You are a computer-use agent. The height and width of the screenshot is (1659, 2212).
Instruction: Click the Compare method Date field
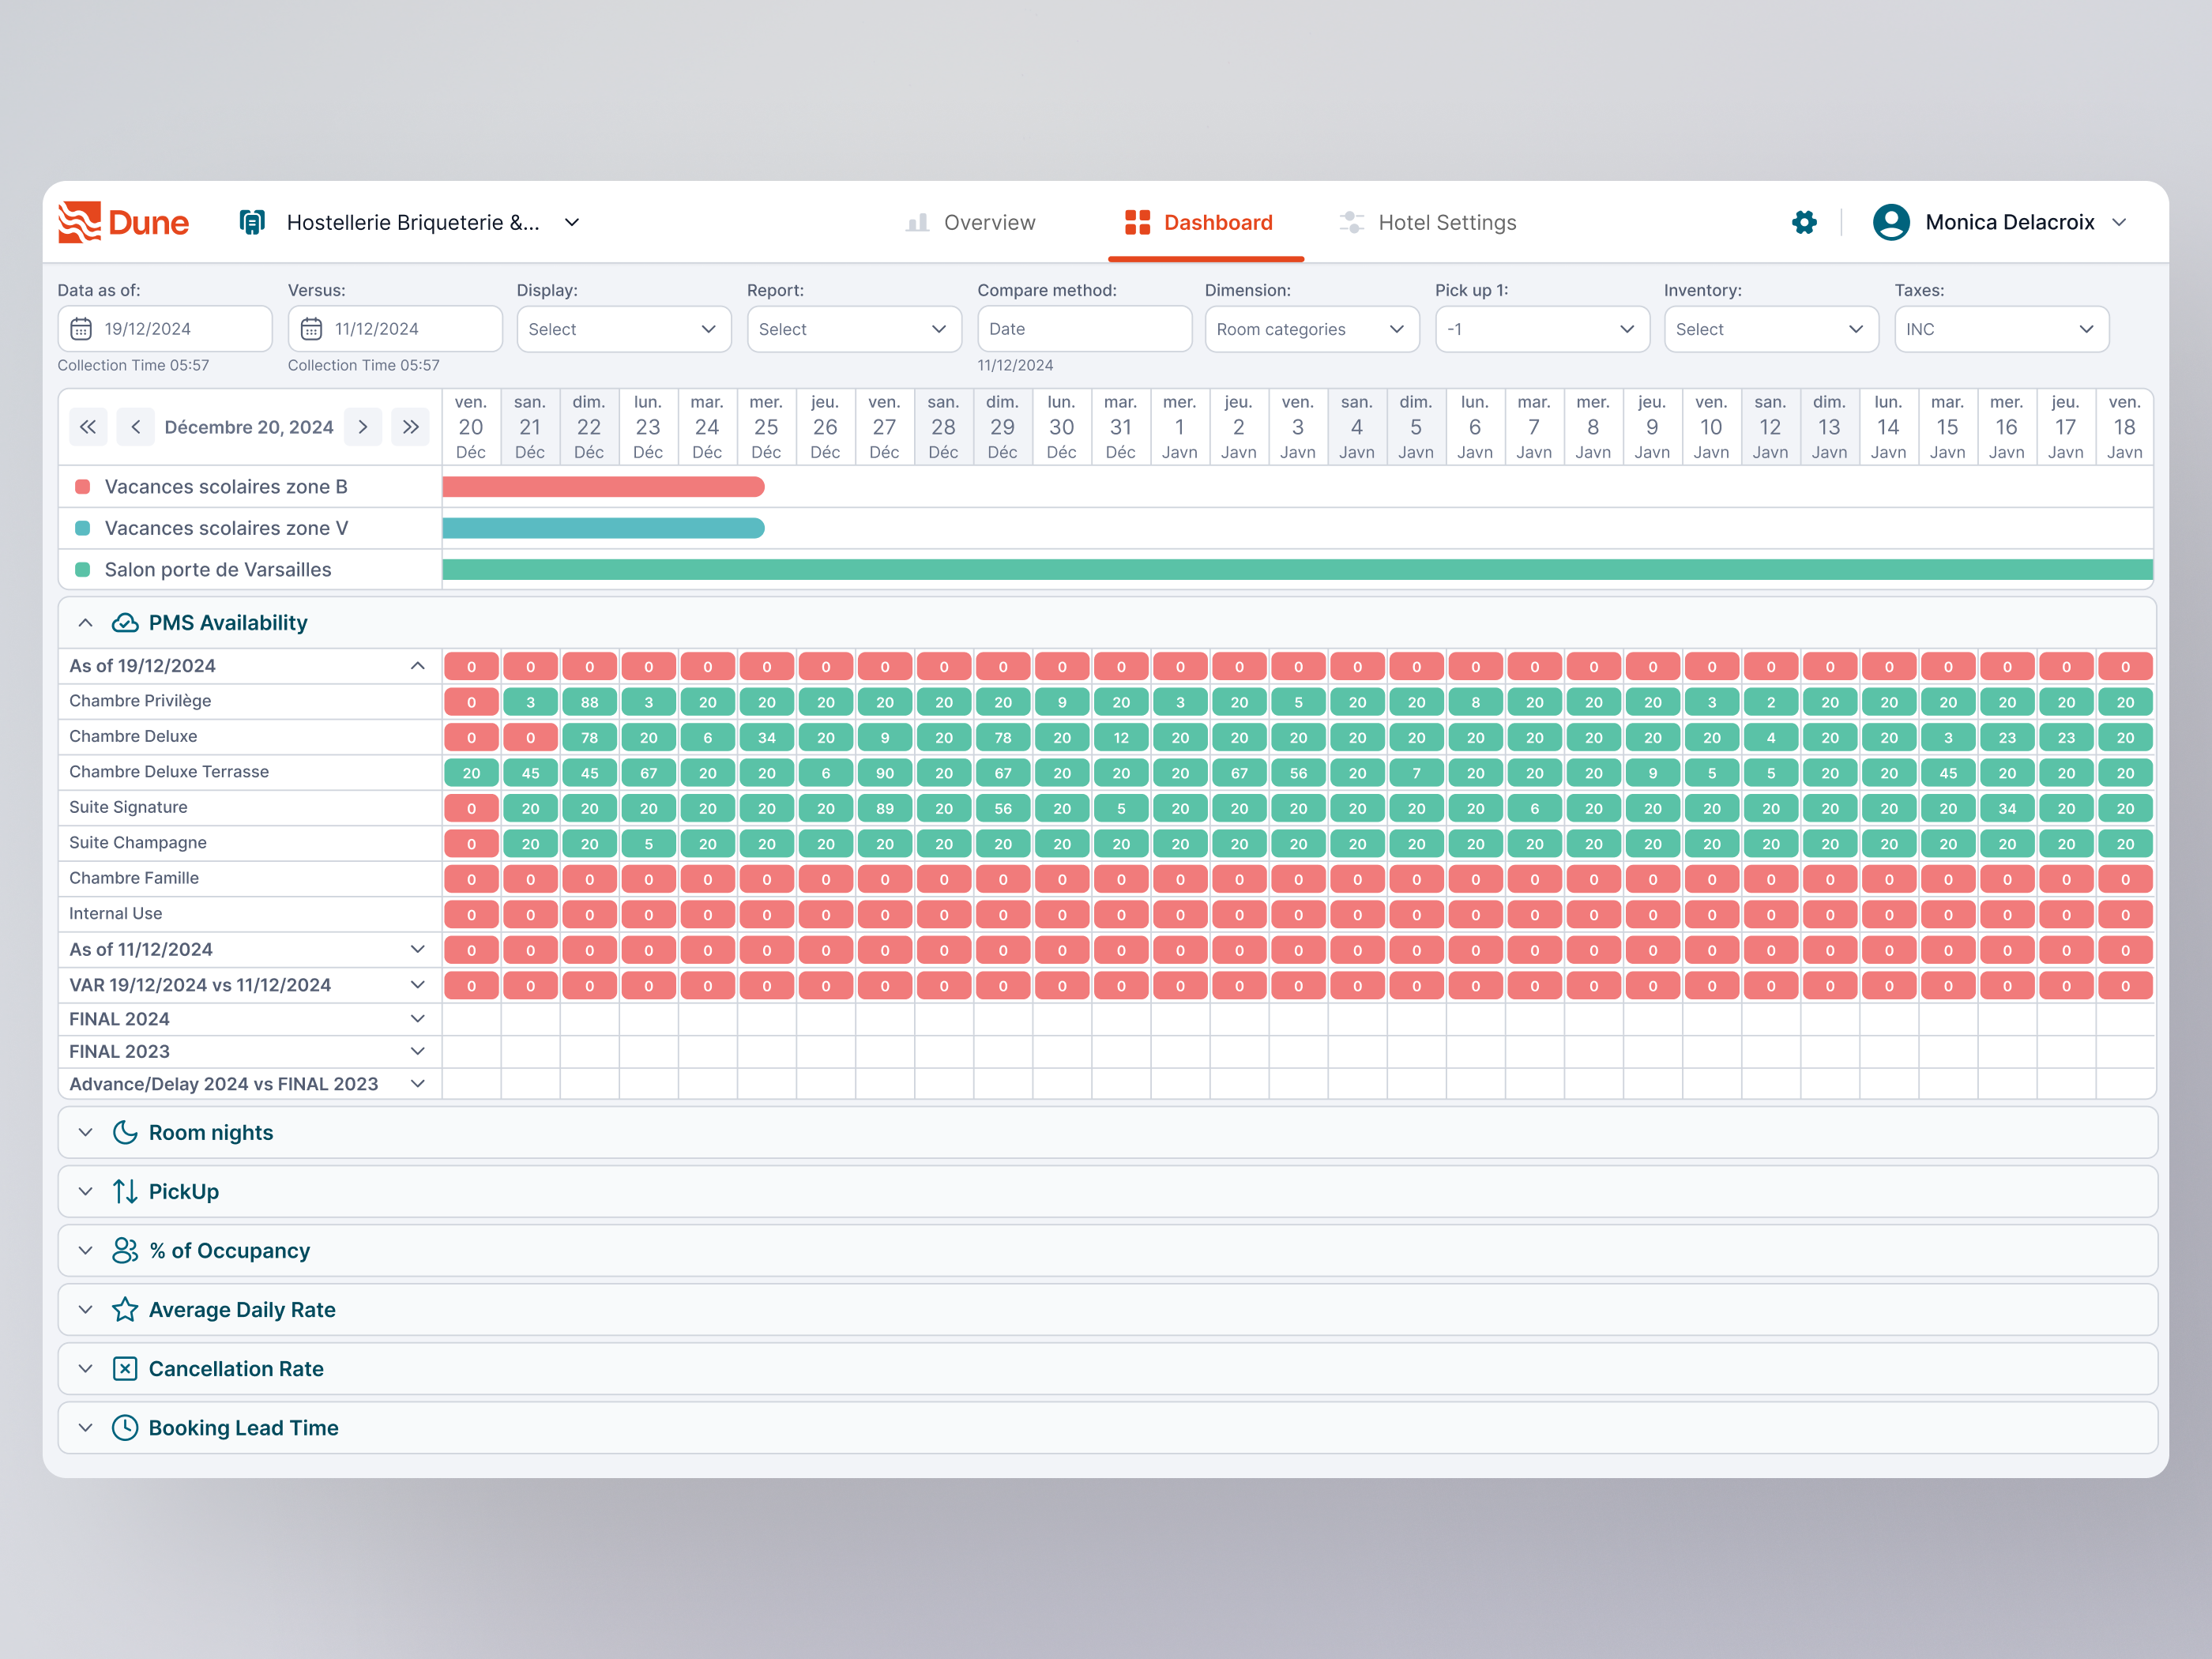pos(1083,329)
